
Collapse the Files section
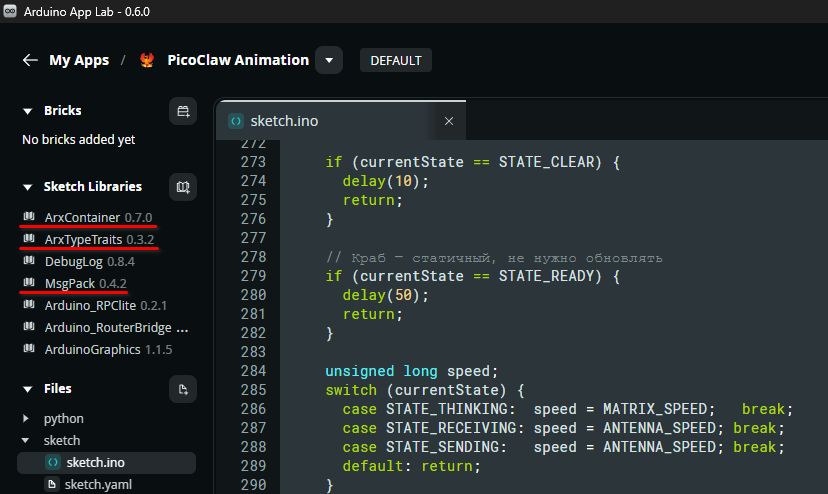28,389
